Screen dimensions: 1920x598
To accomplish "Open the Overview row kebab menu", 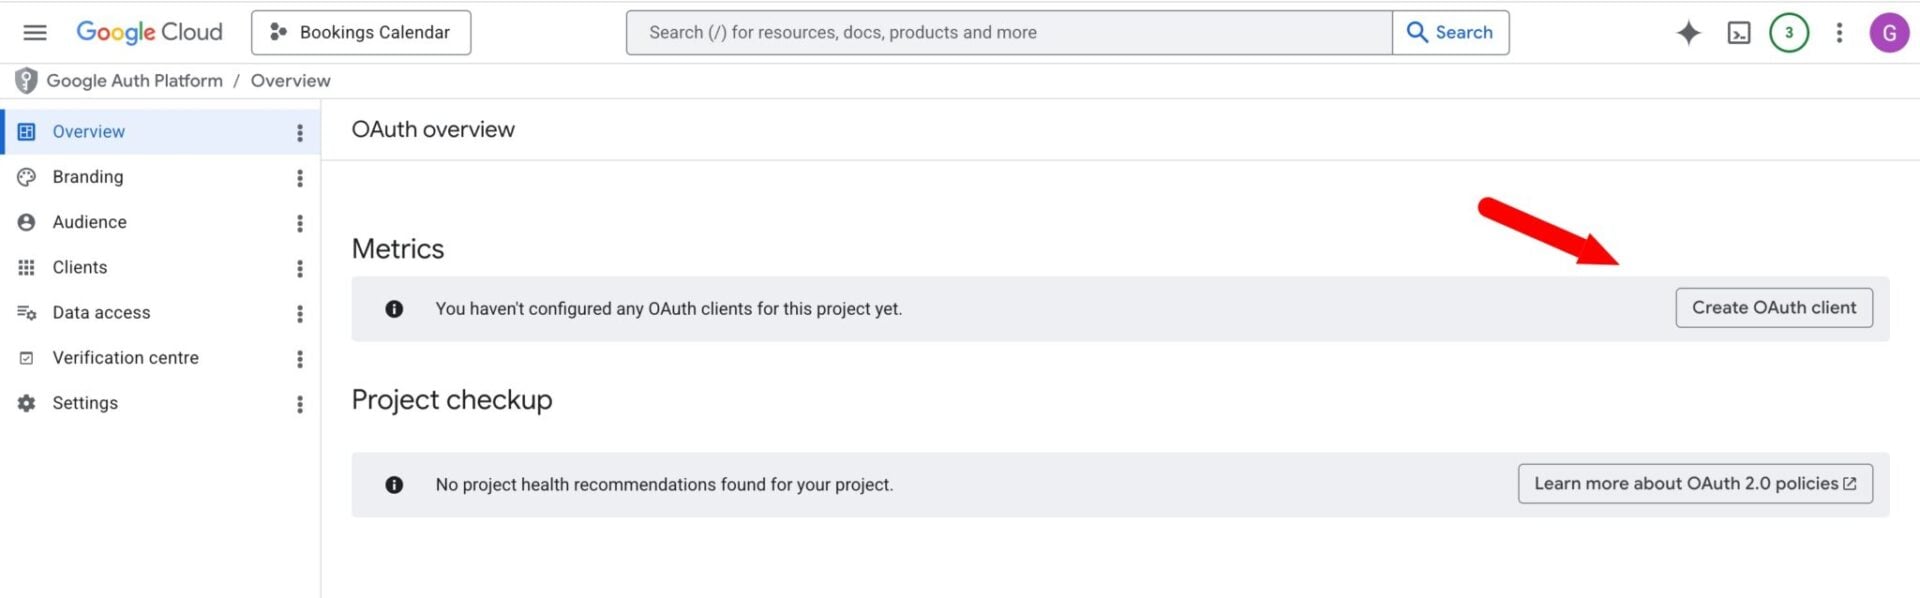I will [x=300, y=133].
